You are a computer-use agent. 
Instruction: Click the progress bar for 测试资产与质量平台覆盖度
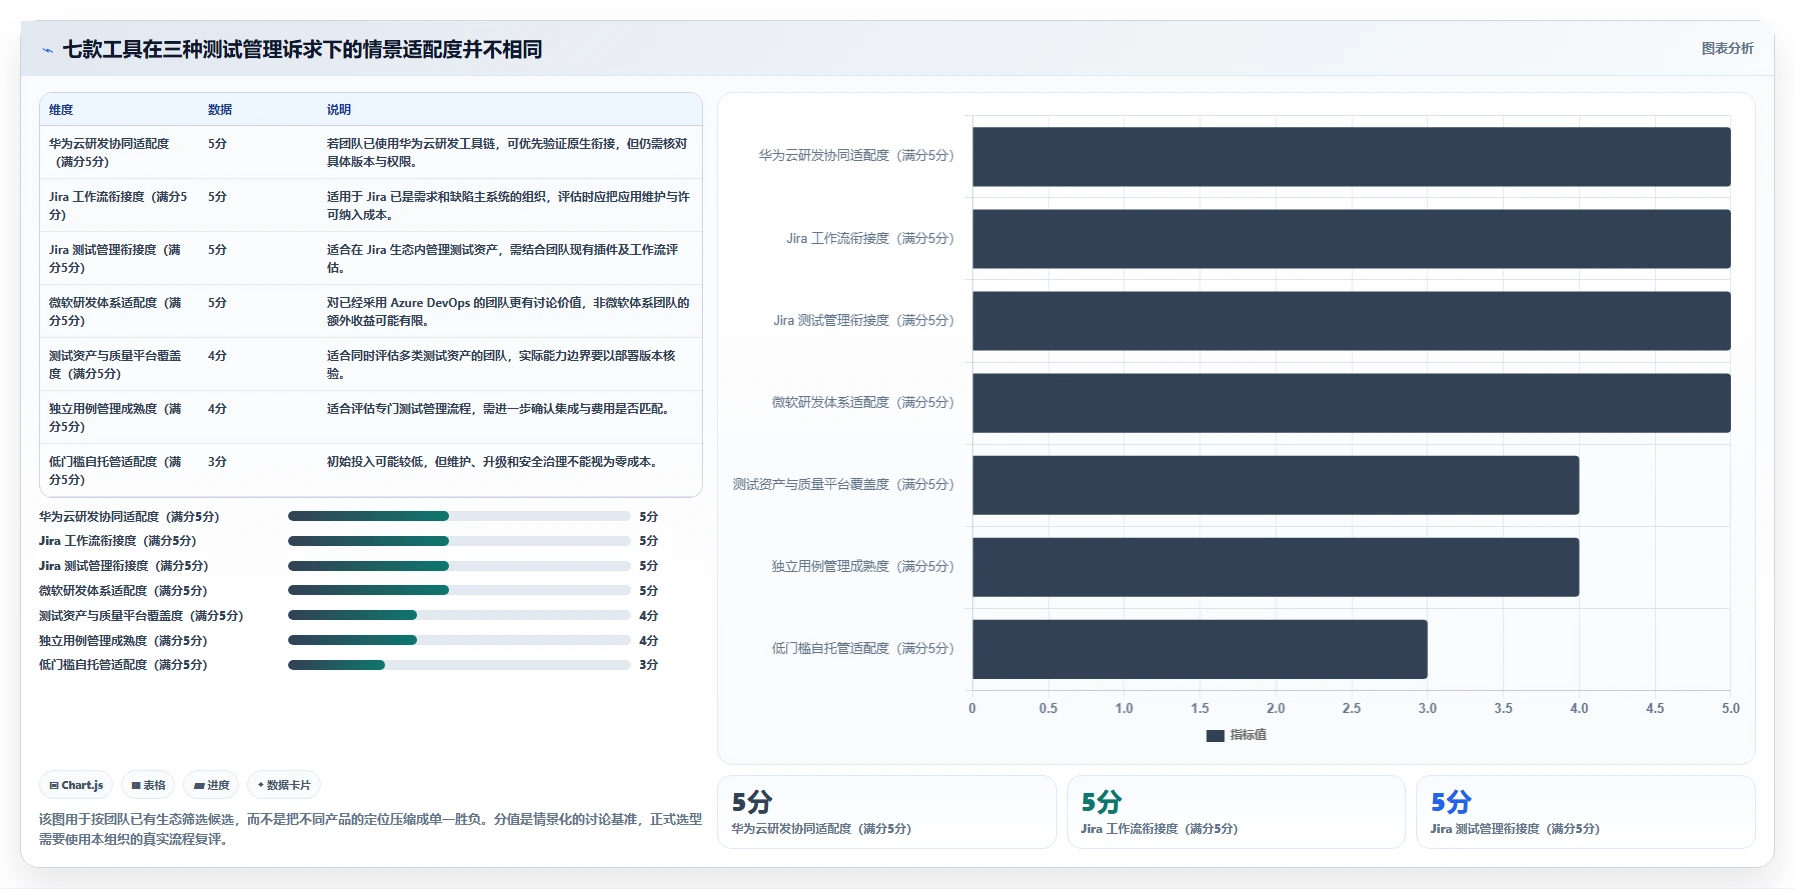[x=459, y=615]
